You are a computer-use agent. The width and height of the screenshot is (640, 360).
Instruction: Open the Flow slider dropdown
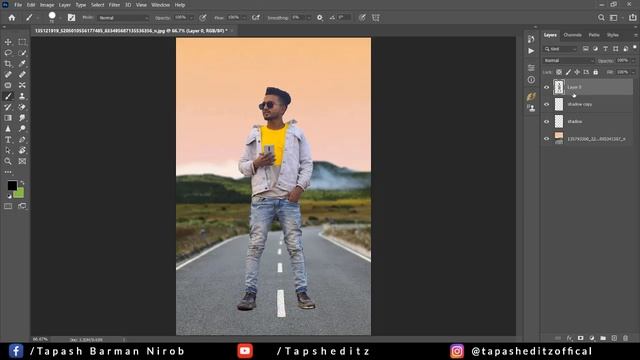pyautogui.click(x=244, y=18)
